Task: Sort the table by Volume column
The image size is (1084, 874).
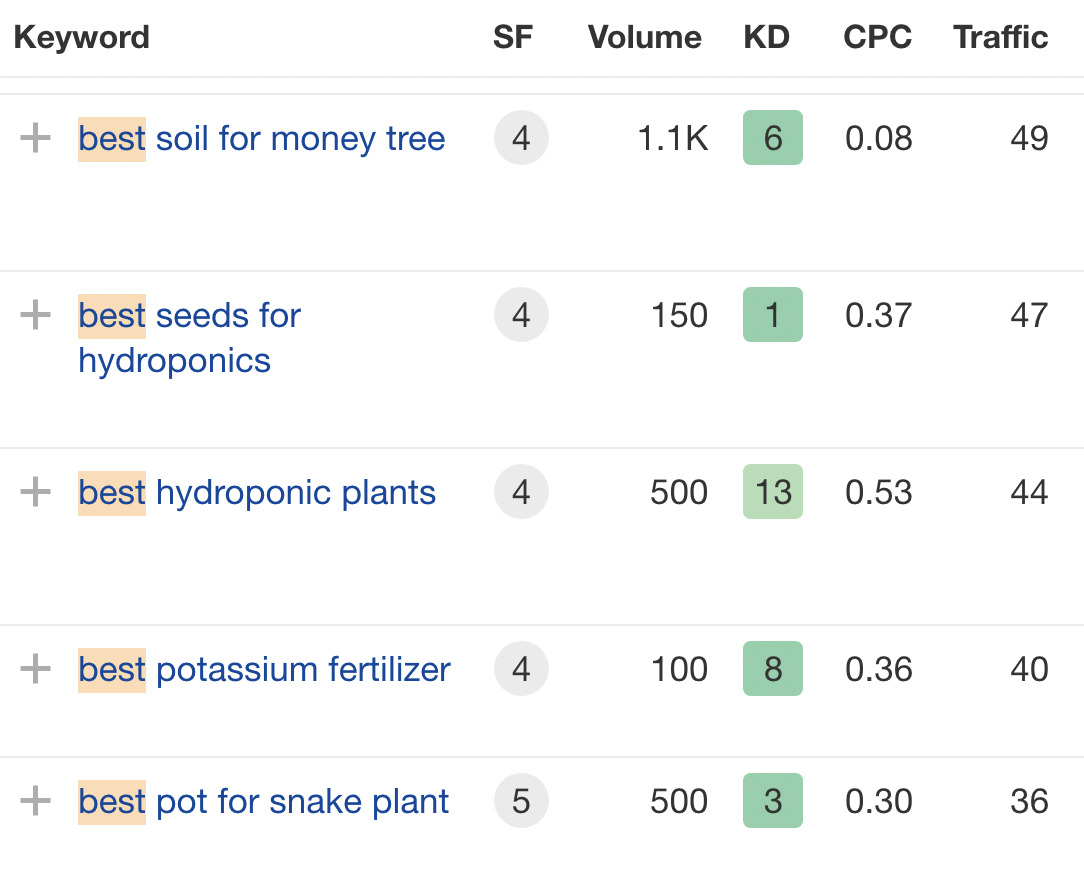Action: pyautogui.click(x=644, y=37)
